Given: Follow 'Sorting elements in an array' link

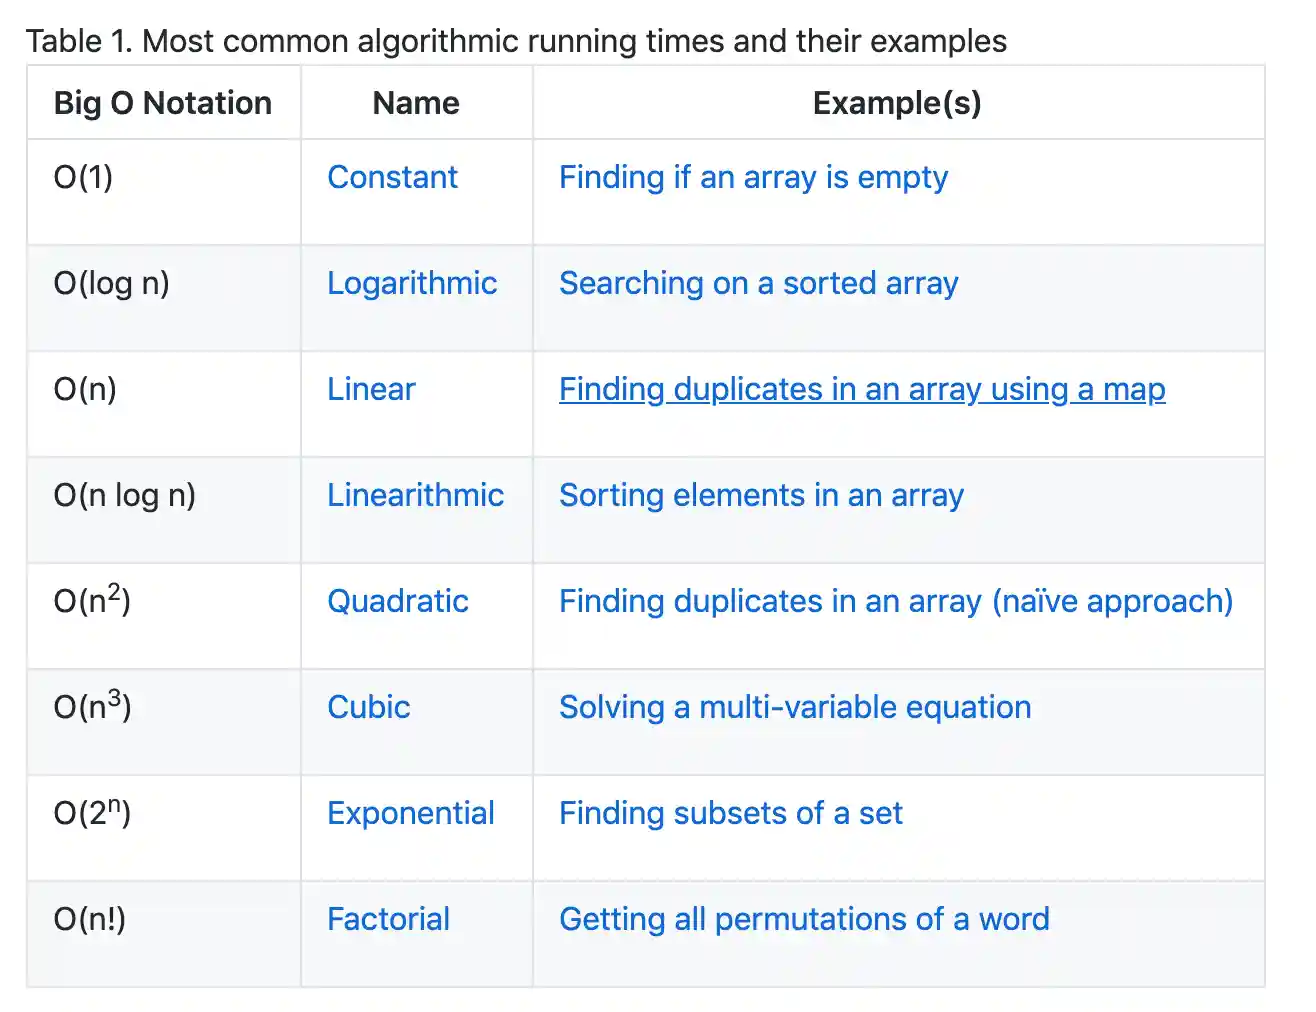Looking at the screenshot, I should pos(761,495).
